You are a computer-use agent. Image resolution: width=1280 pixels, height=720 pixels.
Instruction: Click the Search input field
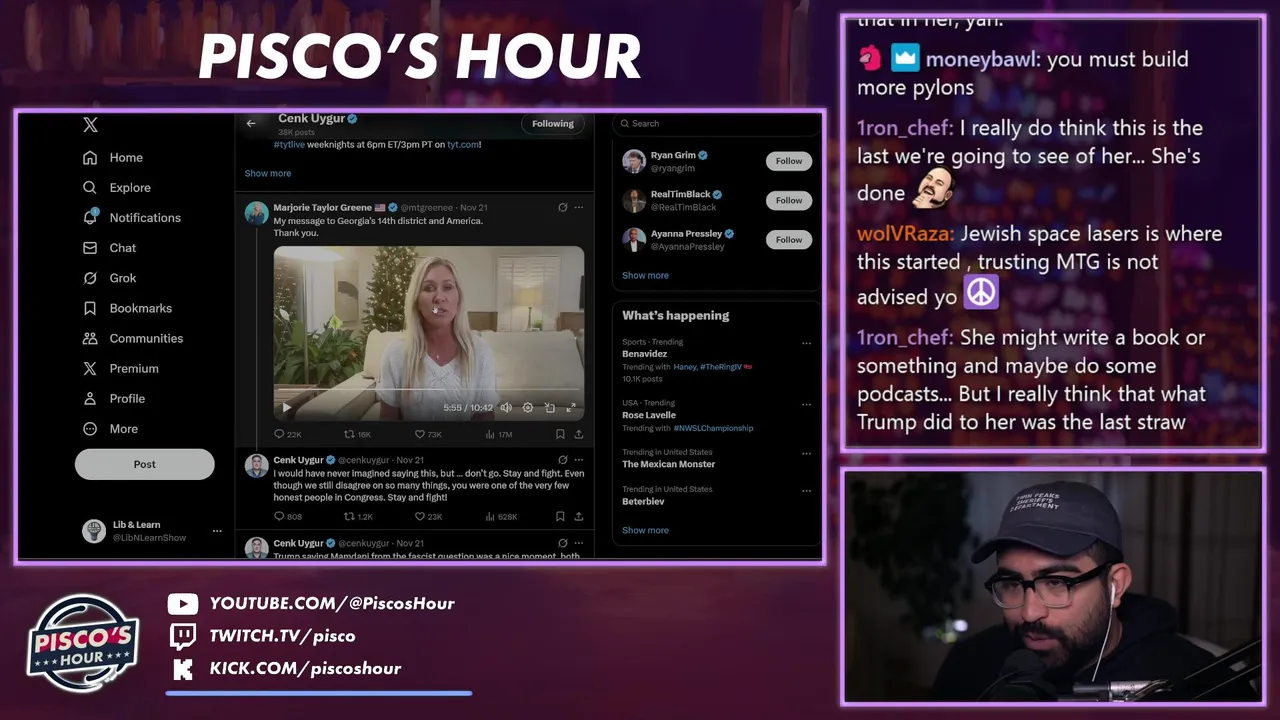[x=714, y=123]
